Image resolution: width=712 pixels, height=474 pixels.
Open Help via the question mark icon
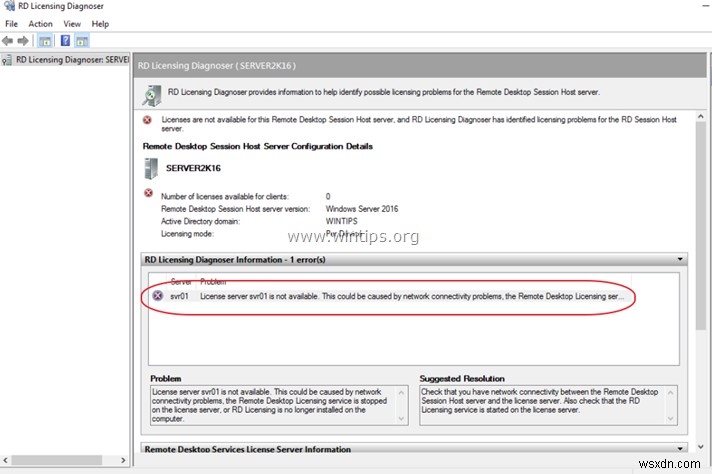point(65,41)
